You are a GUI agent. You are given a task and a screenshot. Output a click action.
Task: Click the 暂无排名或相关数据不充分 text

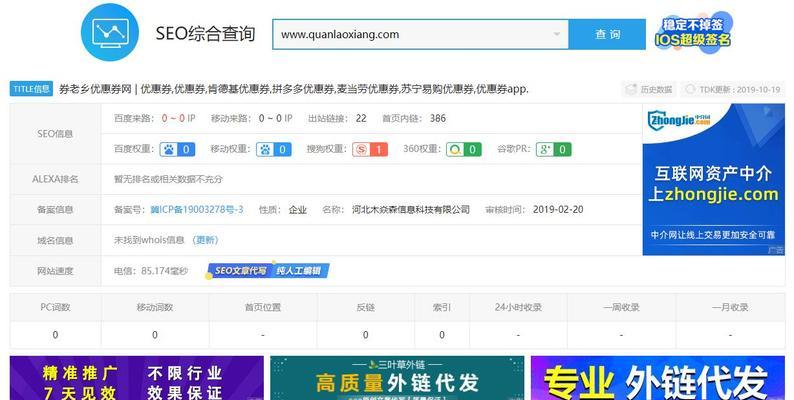click(x=168, y=179)
